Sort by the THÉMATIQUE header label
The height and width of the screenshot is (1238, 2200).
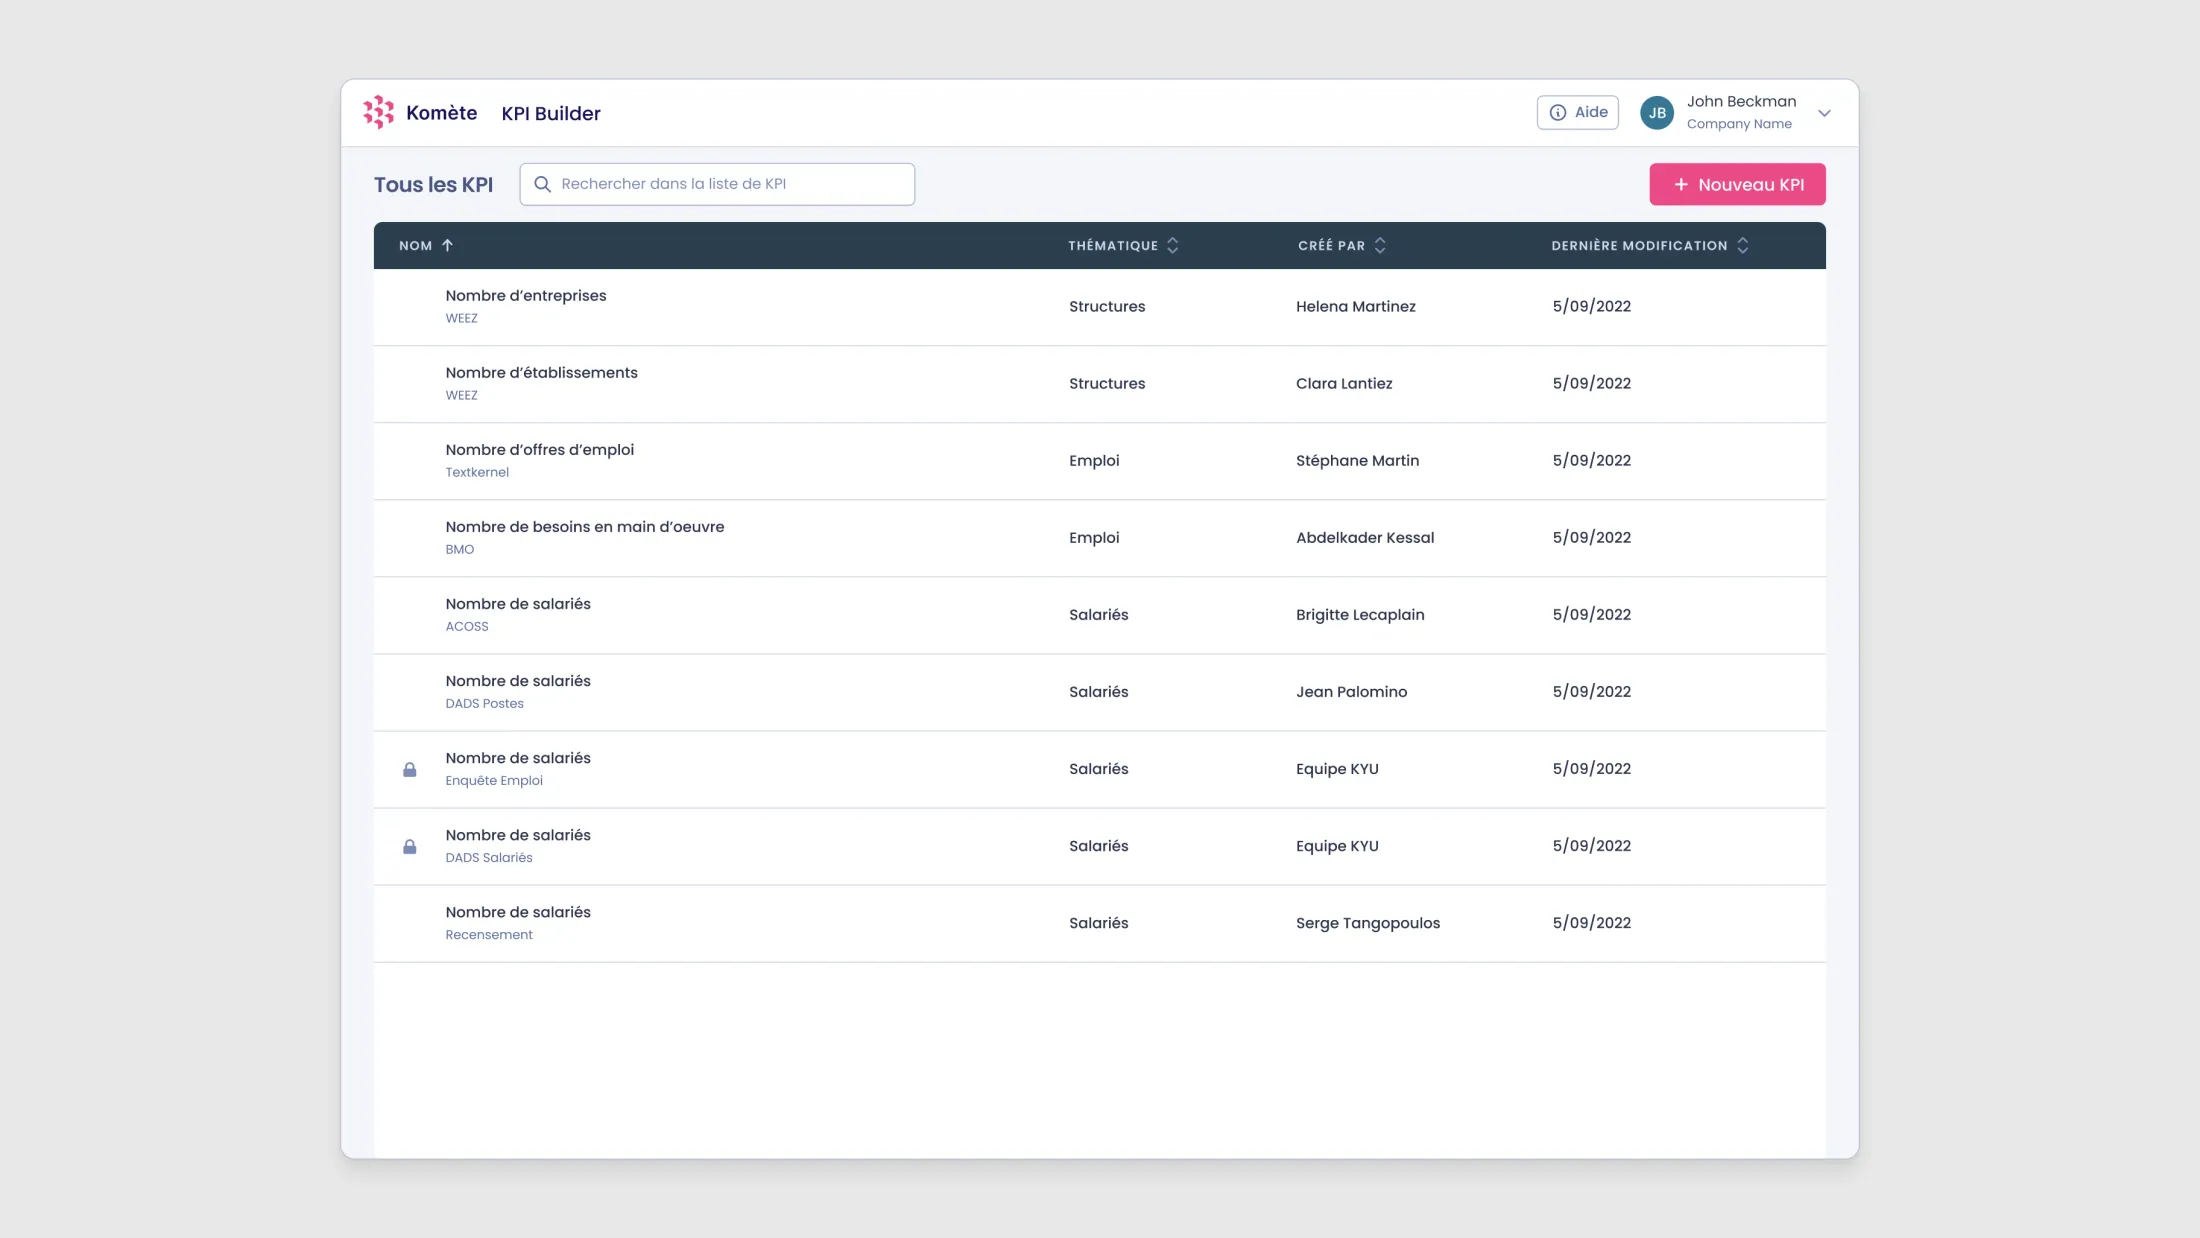(1112, 245)
